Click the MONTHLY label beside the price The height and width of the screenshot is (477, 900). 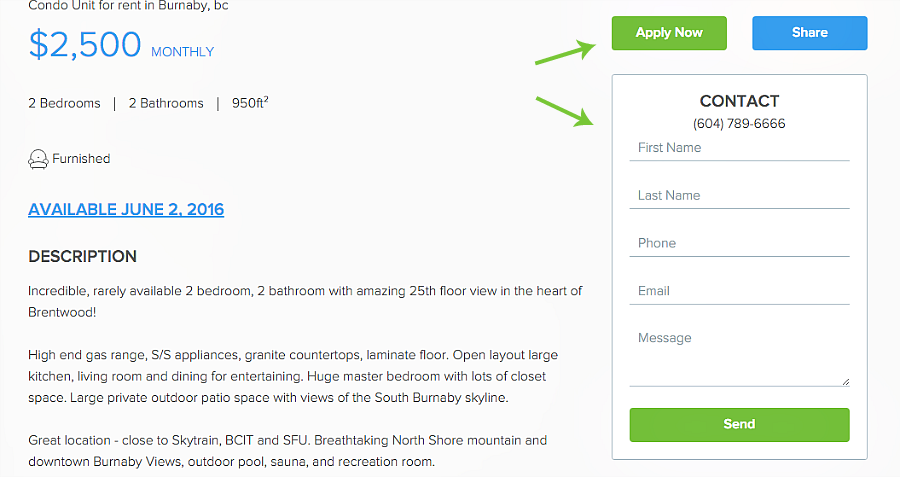coord(183,52)
